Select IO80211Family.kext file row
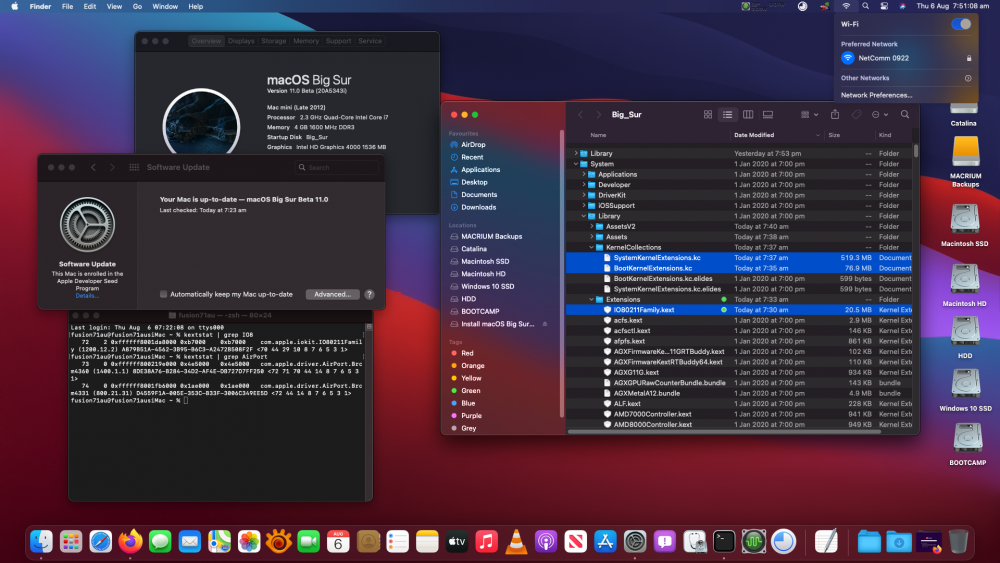Viewport: 1000px width, 563px height. [x=739, y=310]
